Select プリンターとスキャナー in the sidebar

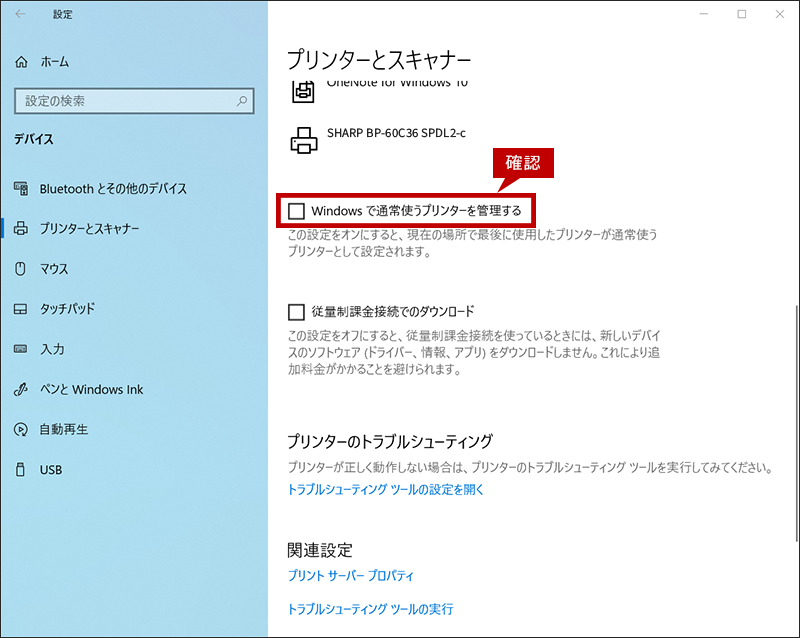[x=89, y=229]
